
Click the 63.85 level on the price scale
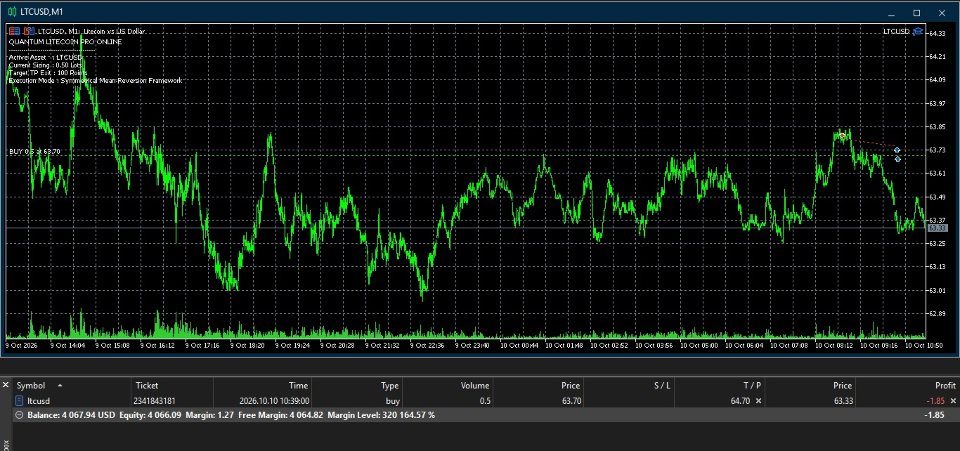point(937,127)
